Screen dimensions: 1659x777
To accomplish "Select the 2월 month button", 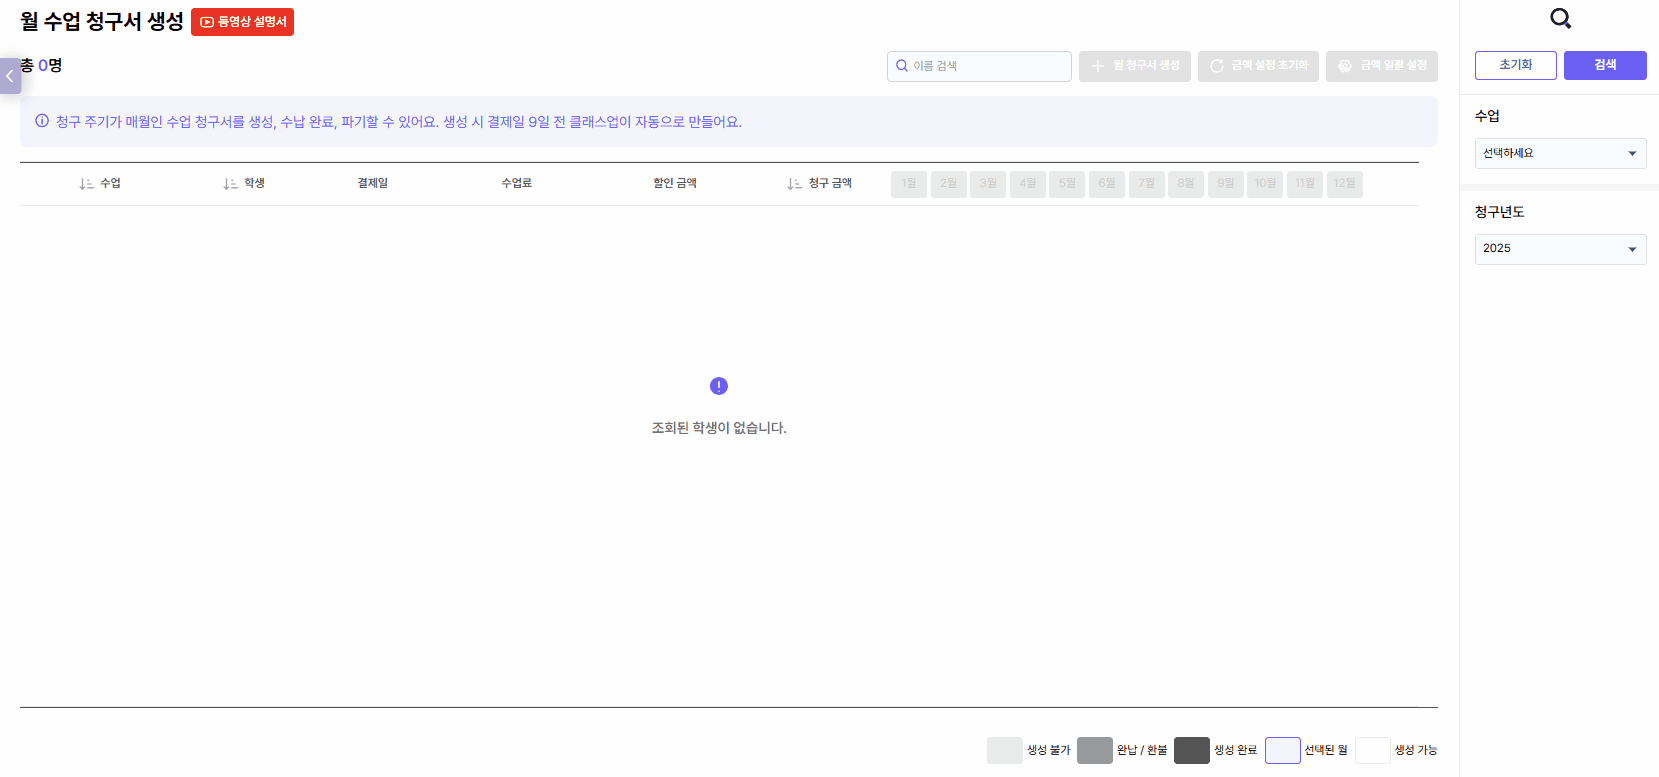I will pyautogui.click(x=949, y=184).
